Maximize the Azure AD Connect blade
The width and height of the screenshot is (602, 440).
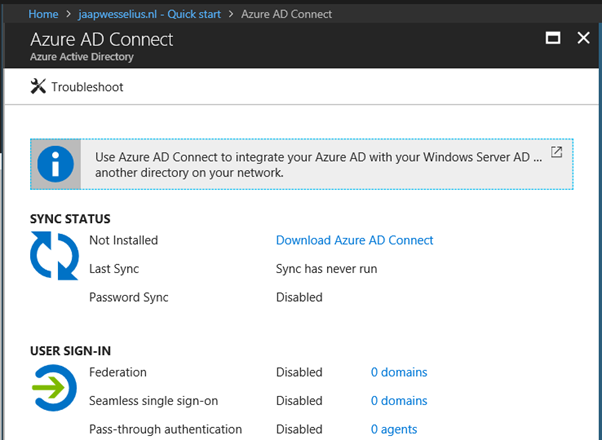tap(553, 38)
